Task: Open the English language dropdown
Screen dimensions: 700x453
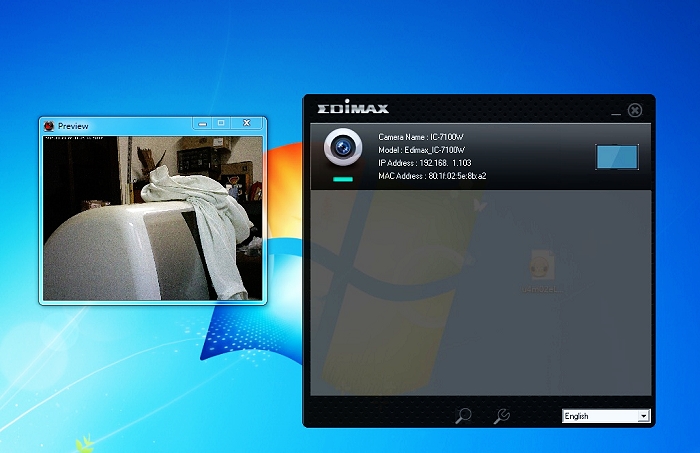Action: [606, 416]
